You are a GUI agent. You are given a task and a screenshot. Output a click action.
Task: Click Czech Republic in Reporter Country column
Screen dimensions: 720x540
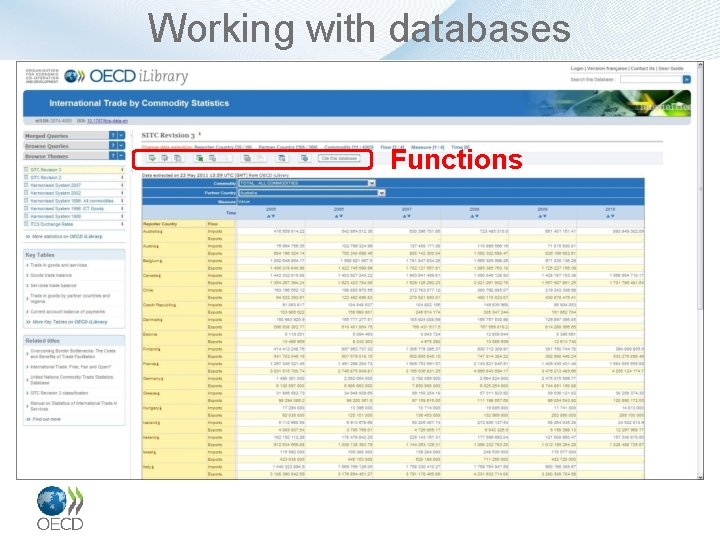(x=158, y=305)
